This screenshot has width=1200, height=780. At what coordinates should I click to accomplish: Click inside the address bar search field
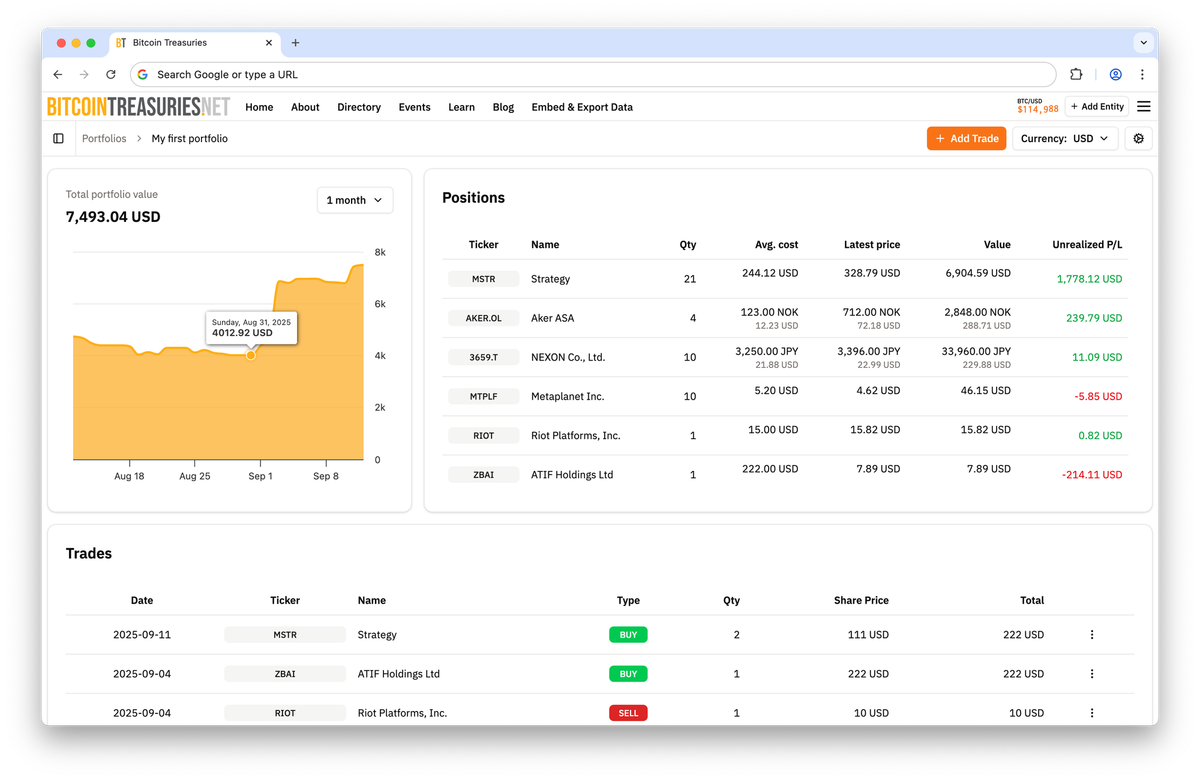[400, 74]
